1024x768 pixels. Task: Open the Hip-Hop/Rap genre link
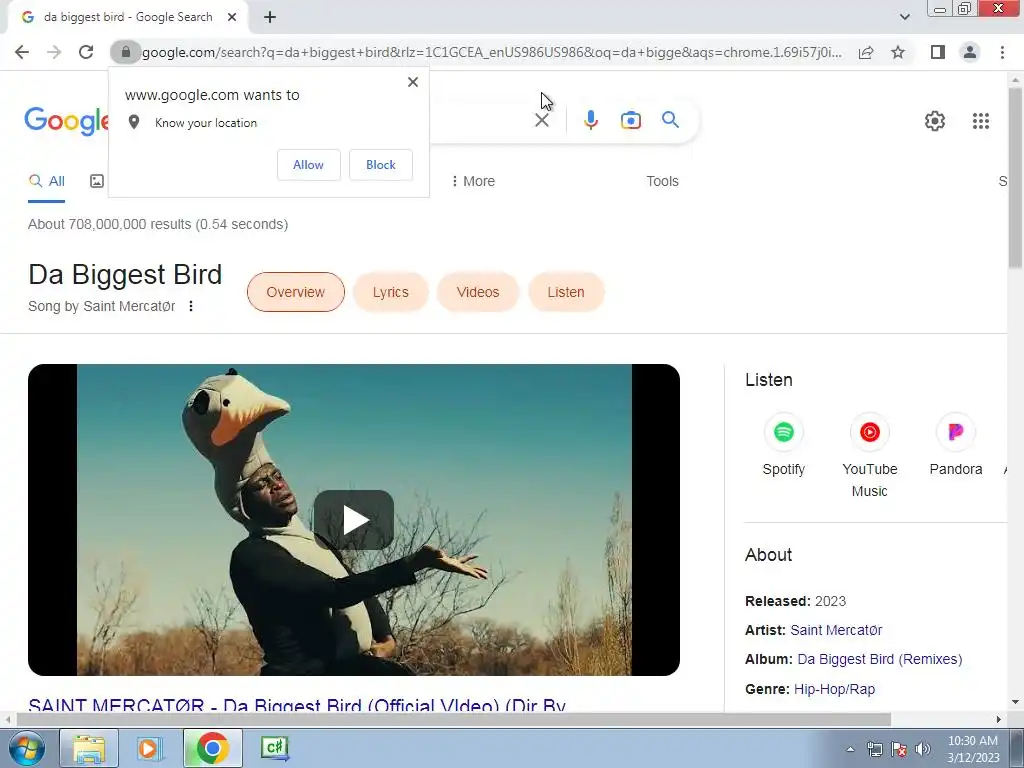pyautogui.click(x=834, y=689)
